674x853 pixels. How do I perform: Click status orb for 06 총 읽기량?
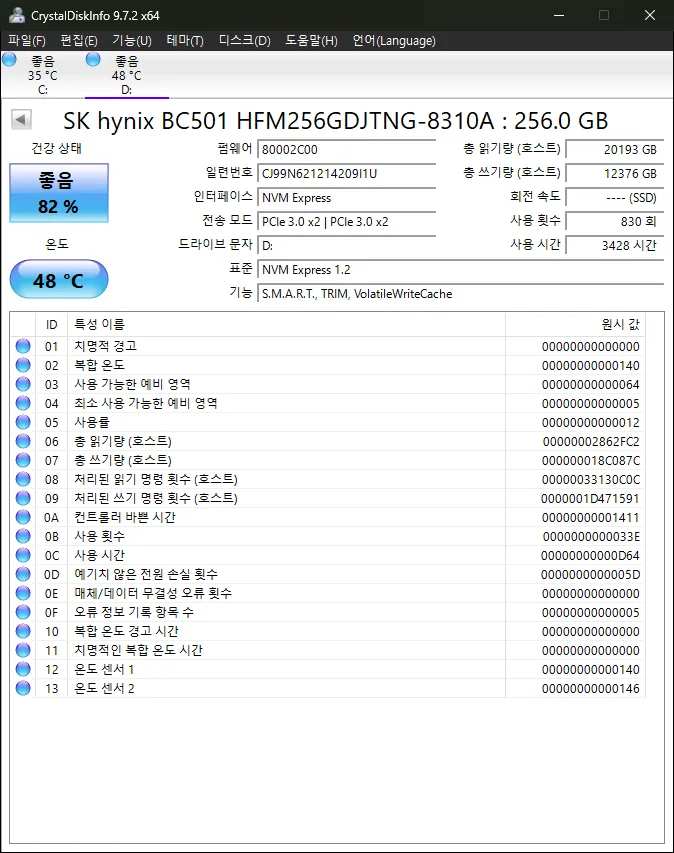coord(23,441)
